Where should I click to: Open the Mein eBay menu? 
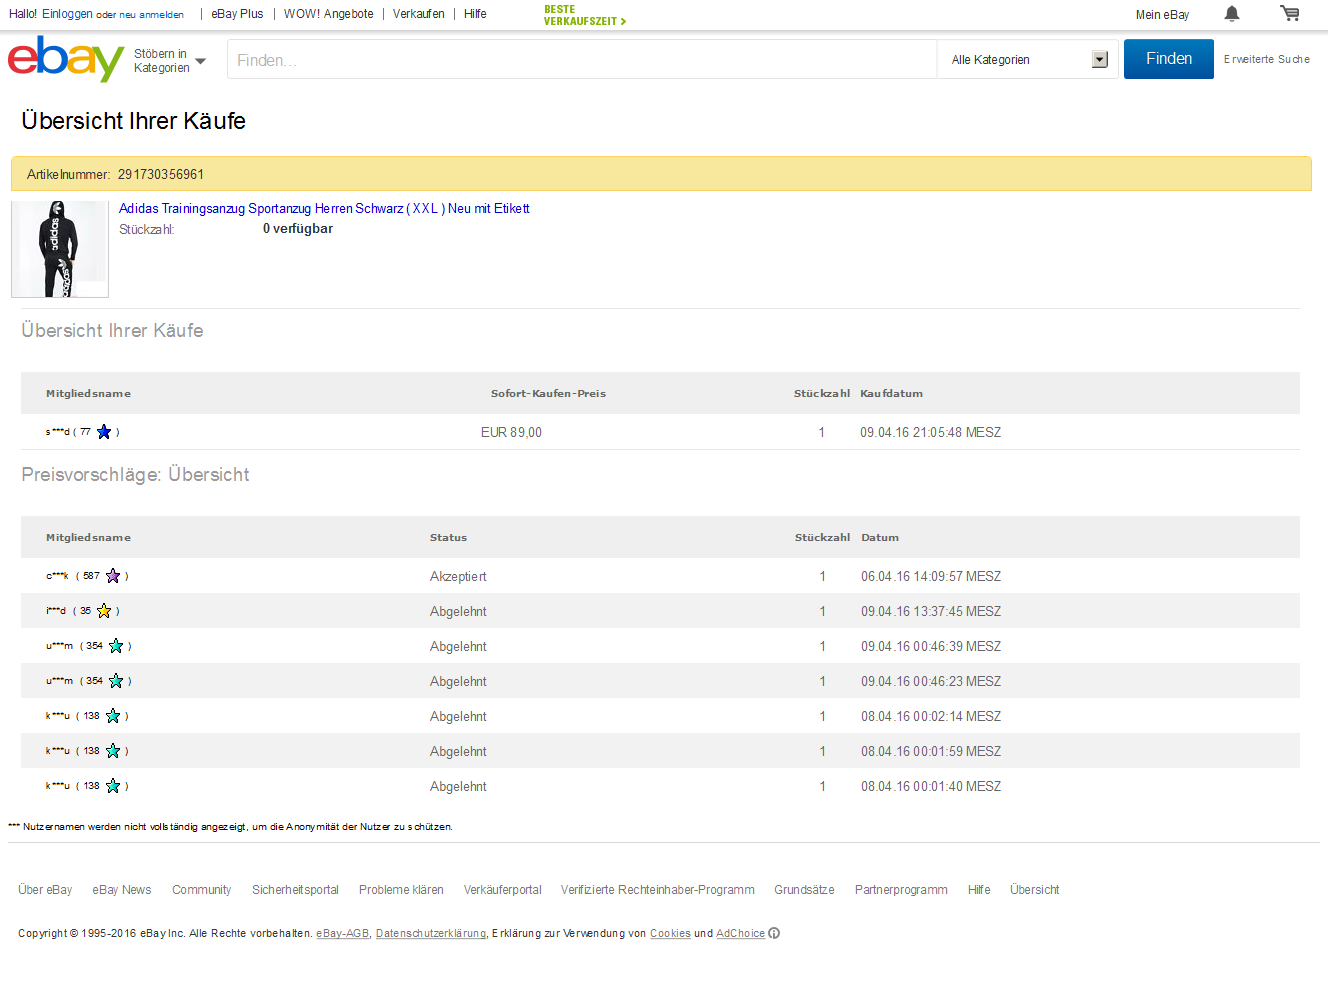tap(1162, 15)
